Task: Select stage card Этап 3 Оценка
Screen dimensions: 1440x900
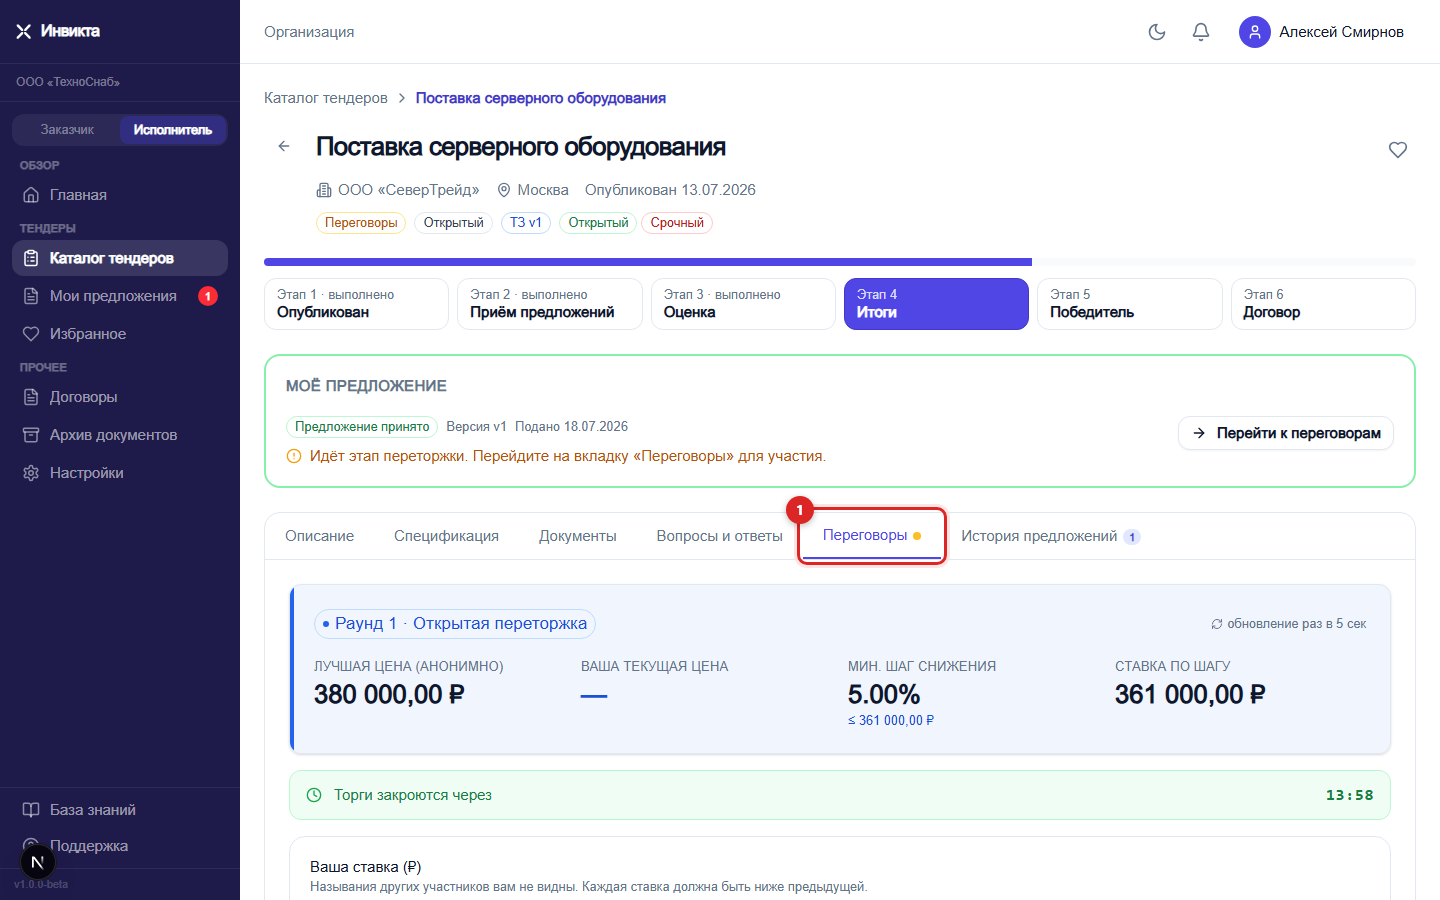Action: click(743, 304)
